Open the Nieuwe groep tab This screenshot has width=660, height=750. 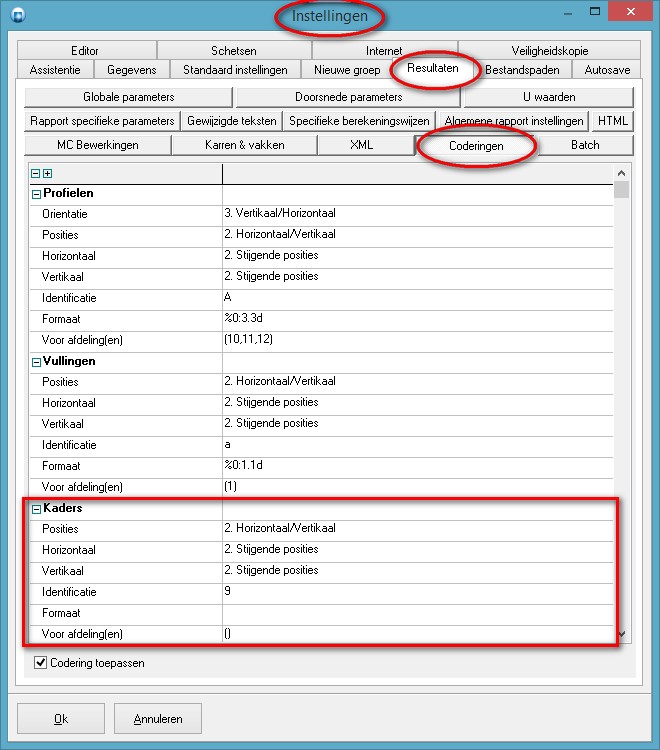click(347, 70)
